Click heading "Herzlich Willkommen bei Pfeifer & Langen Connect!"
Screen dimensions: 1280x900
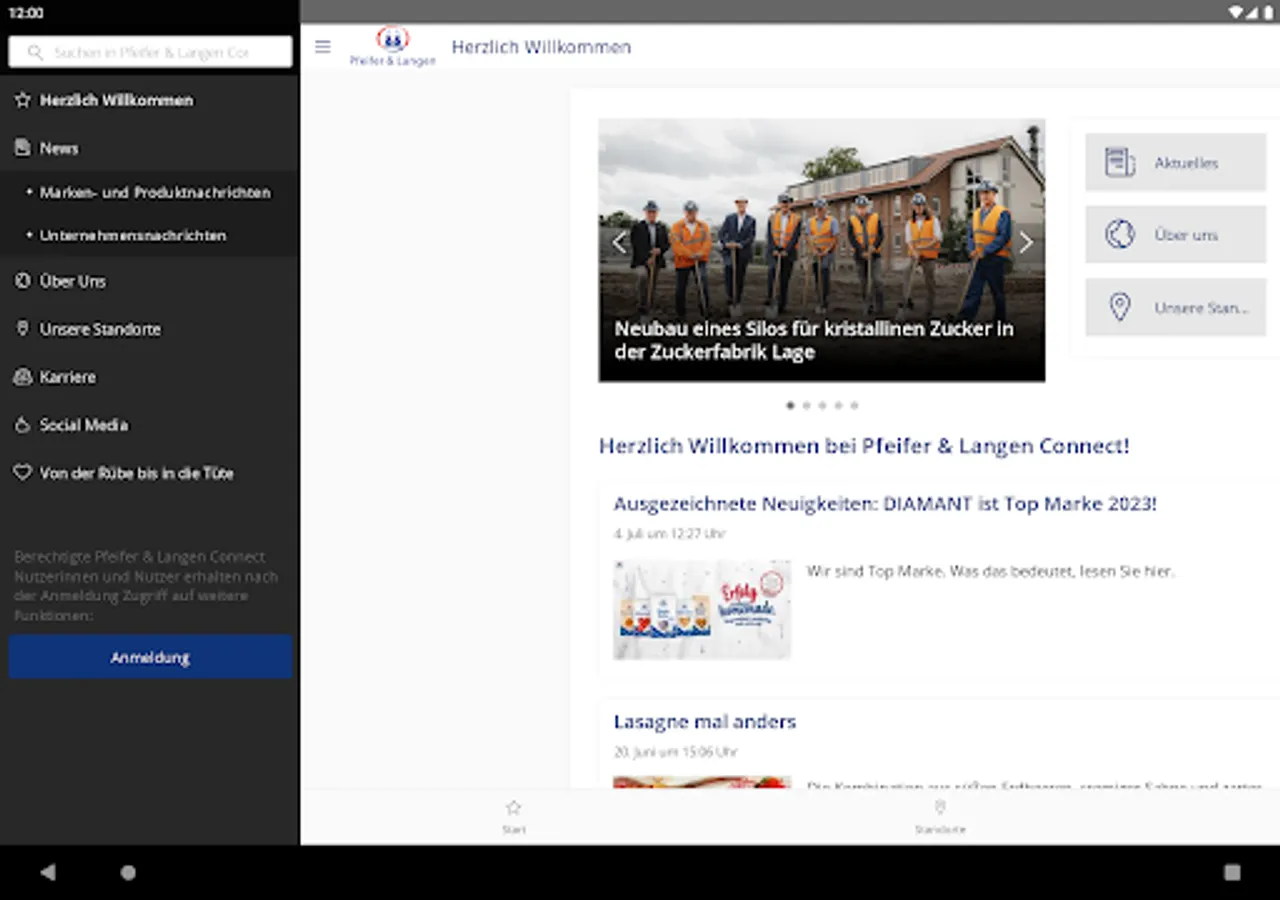(x=864, y=446)
